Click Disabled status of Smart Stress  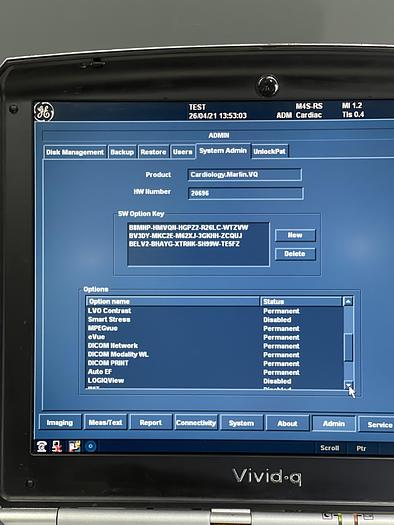pos(277,320)
